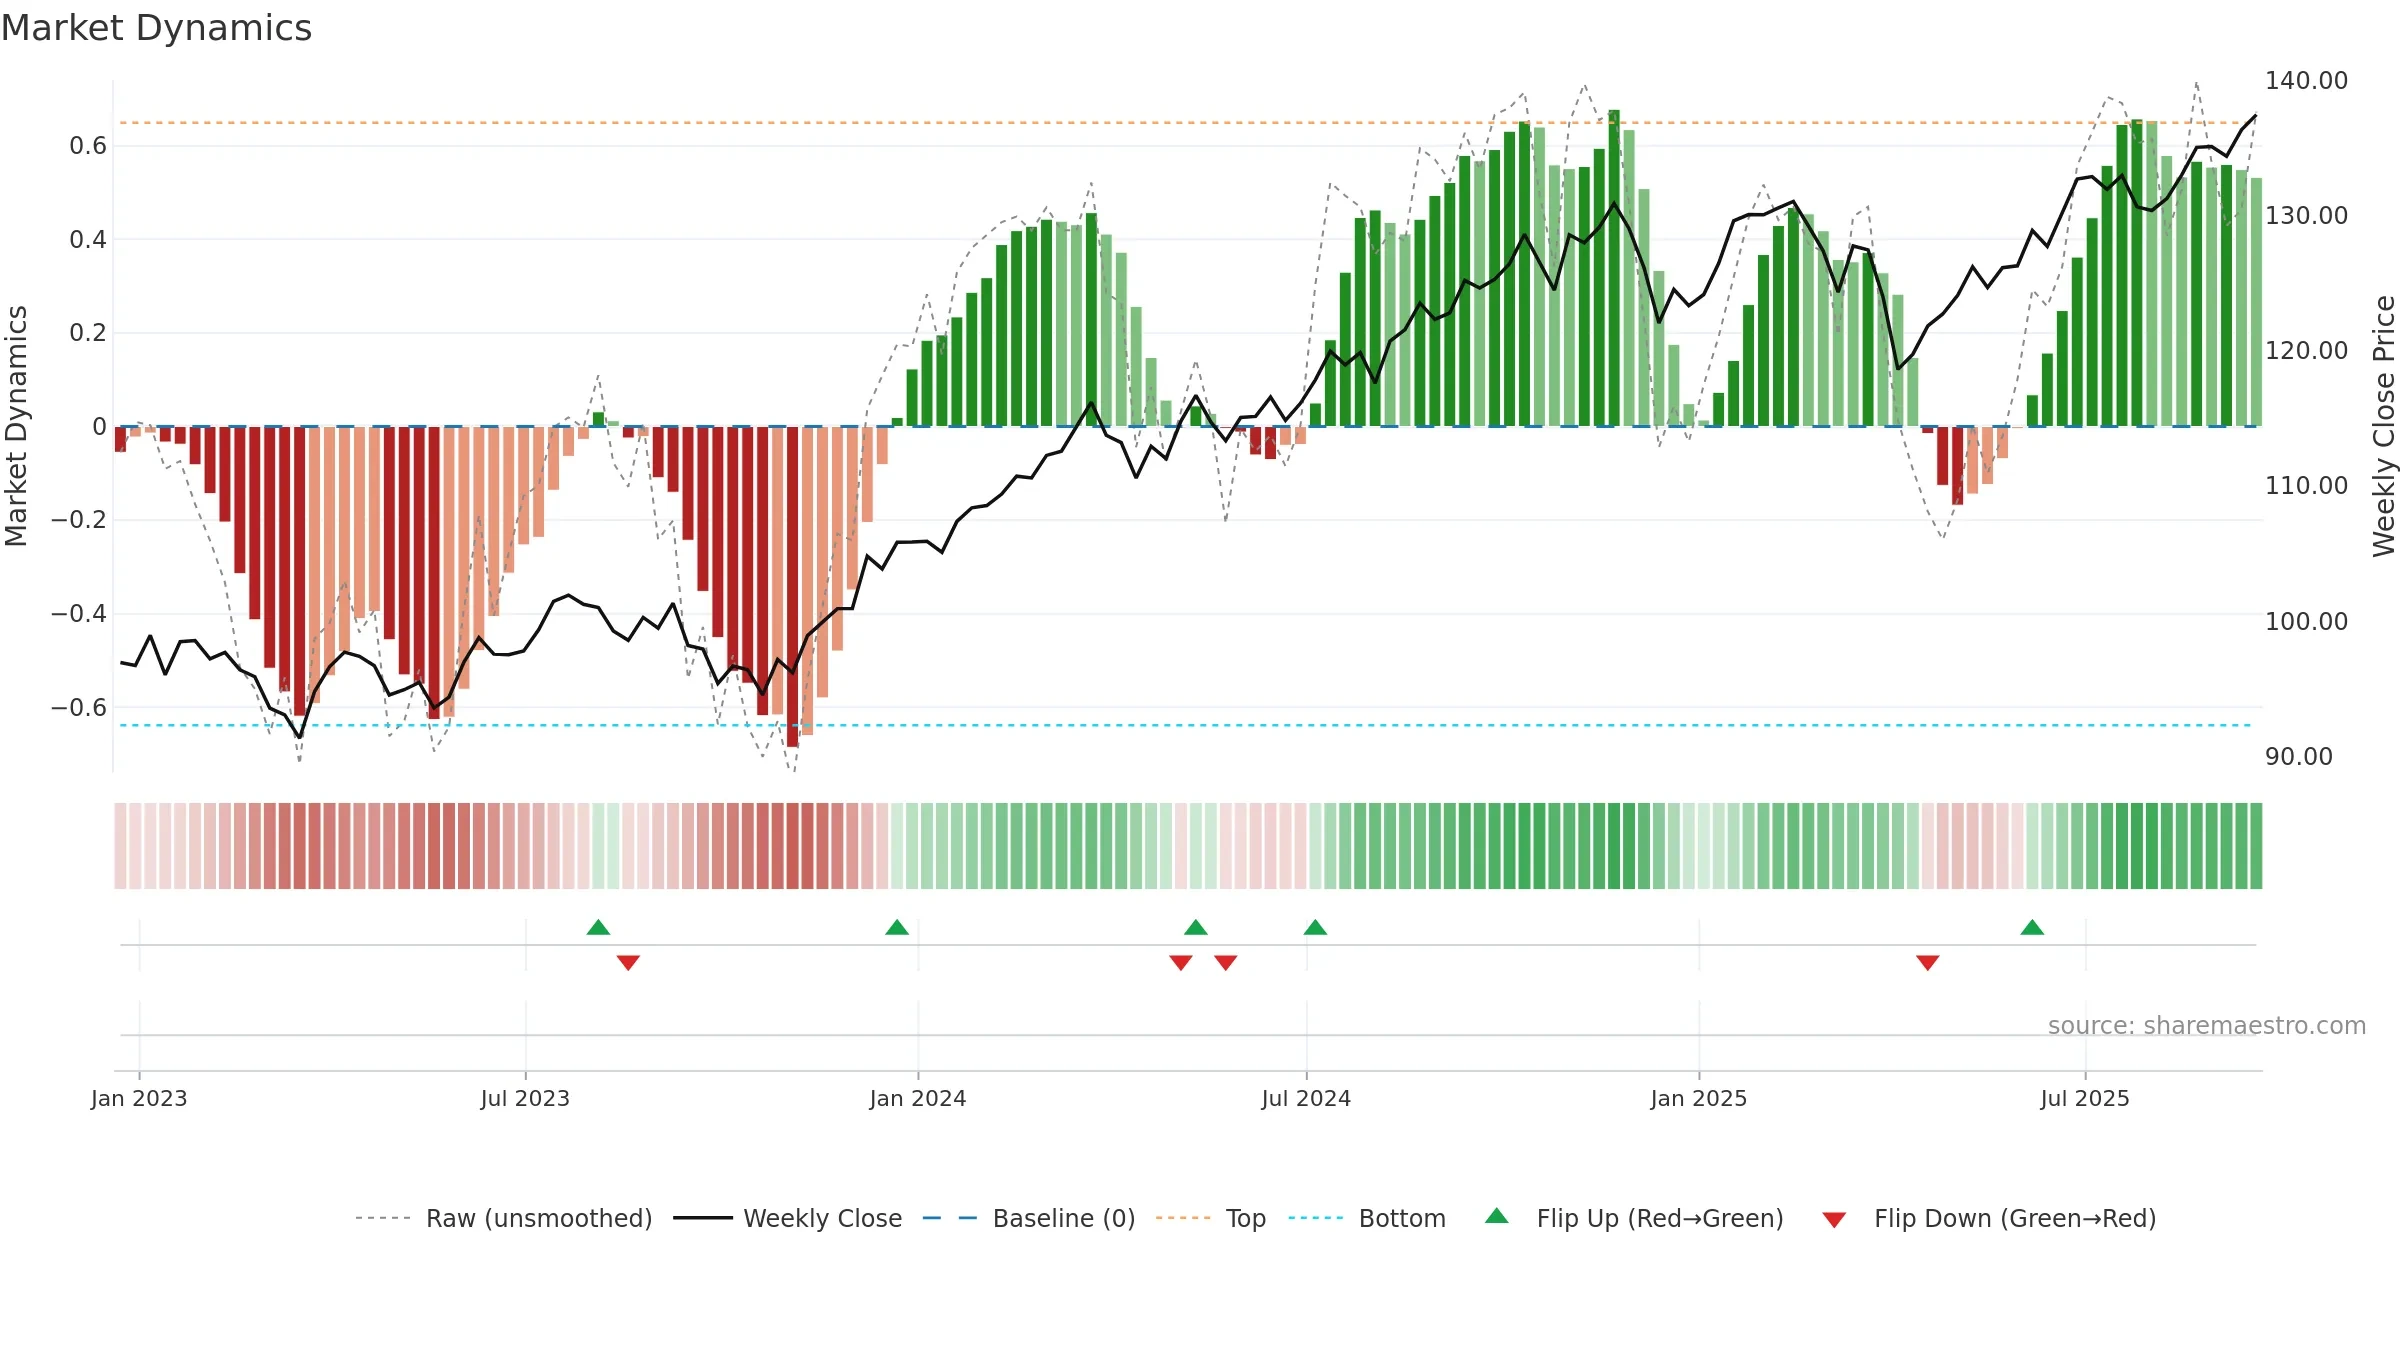
Task: Click the −0.4 left axis tick label
Action: click(x=78, y=613)
